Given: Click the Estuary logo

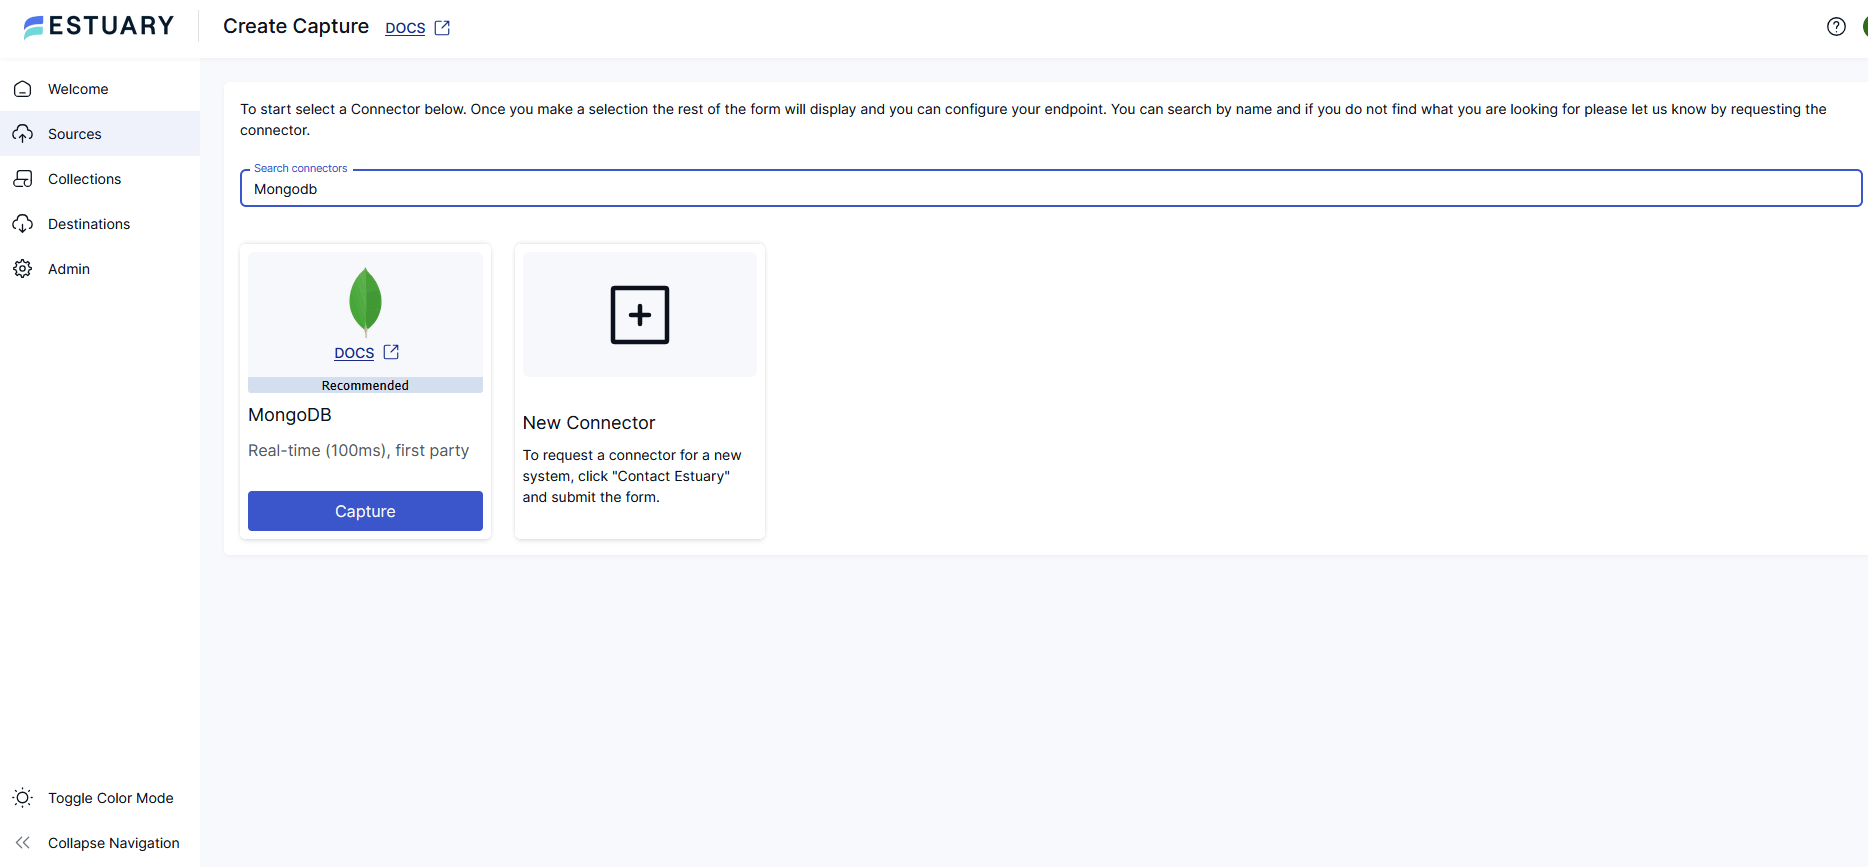Looking at the screenshot, I should 98,26.
